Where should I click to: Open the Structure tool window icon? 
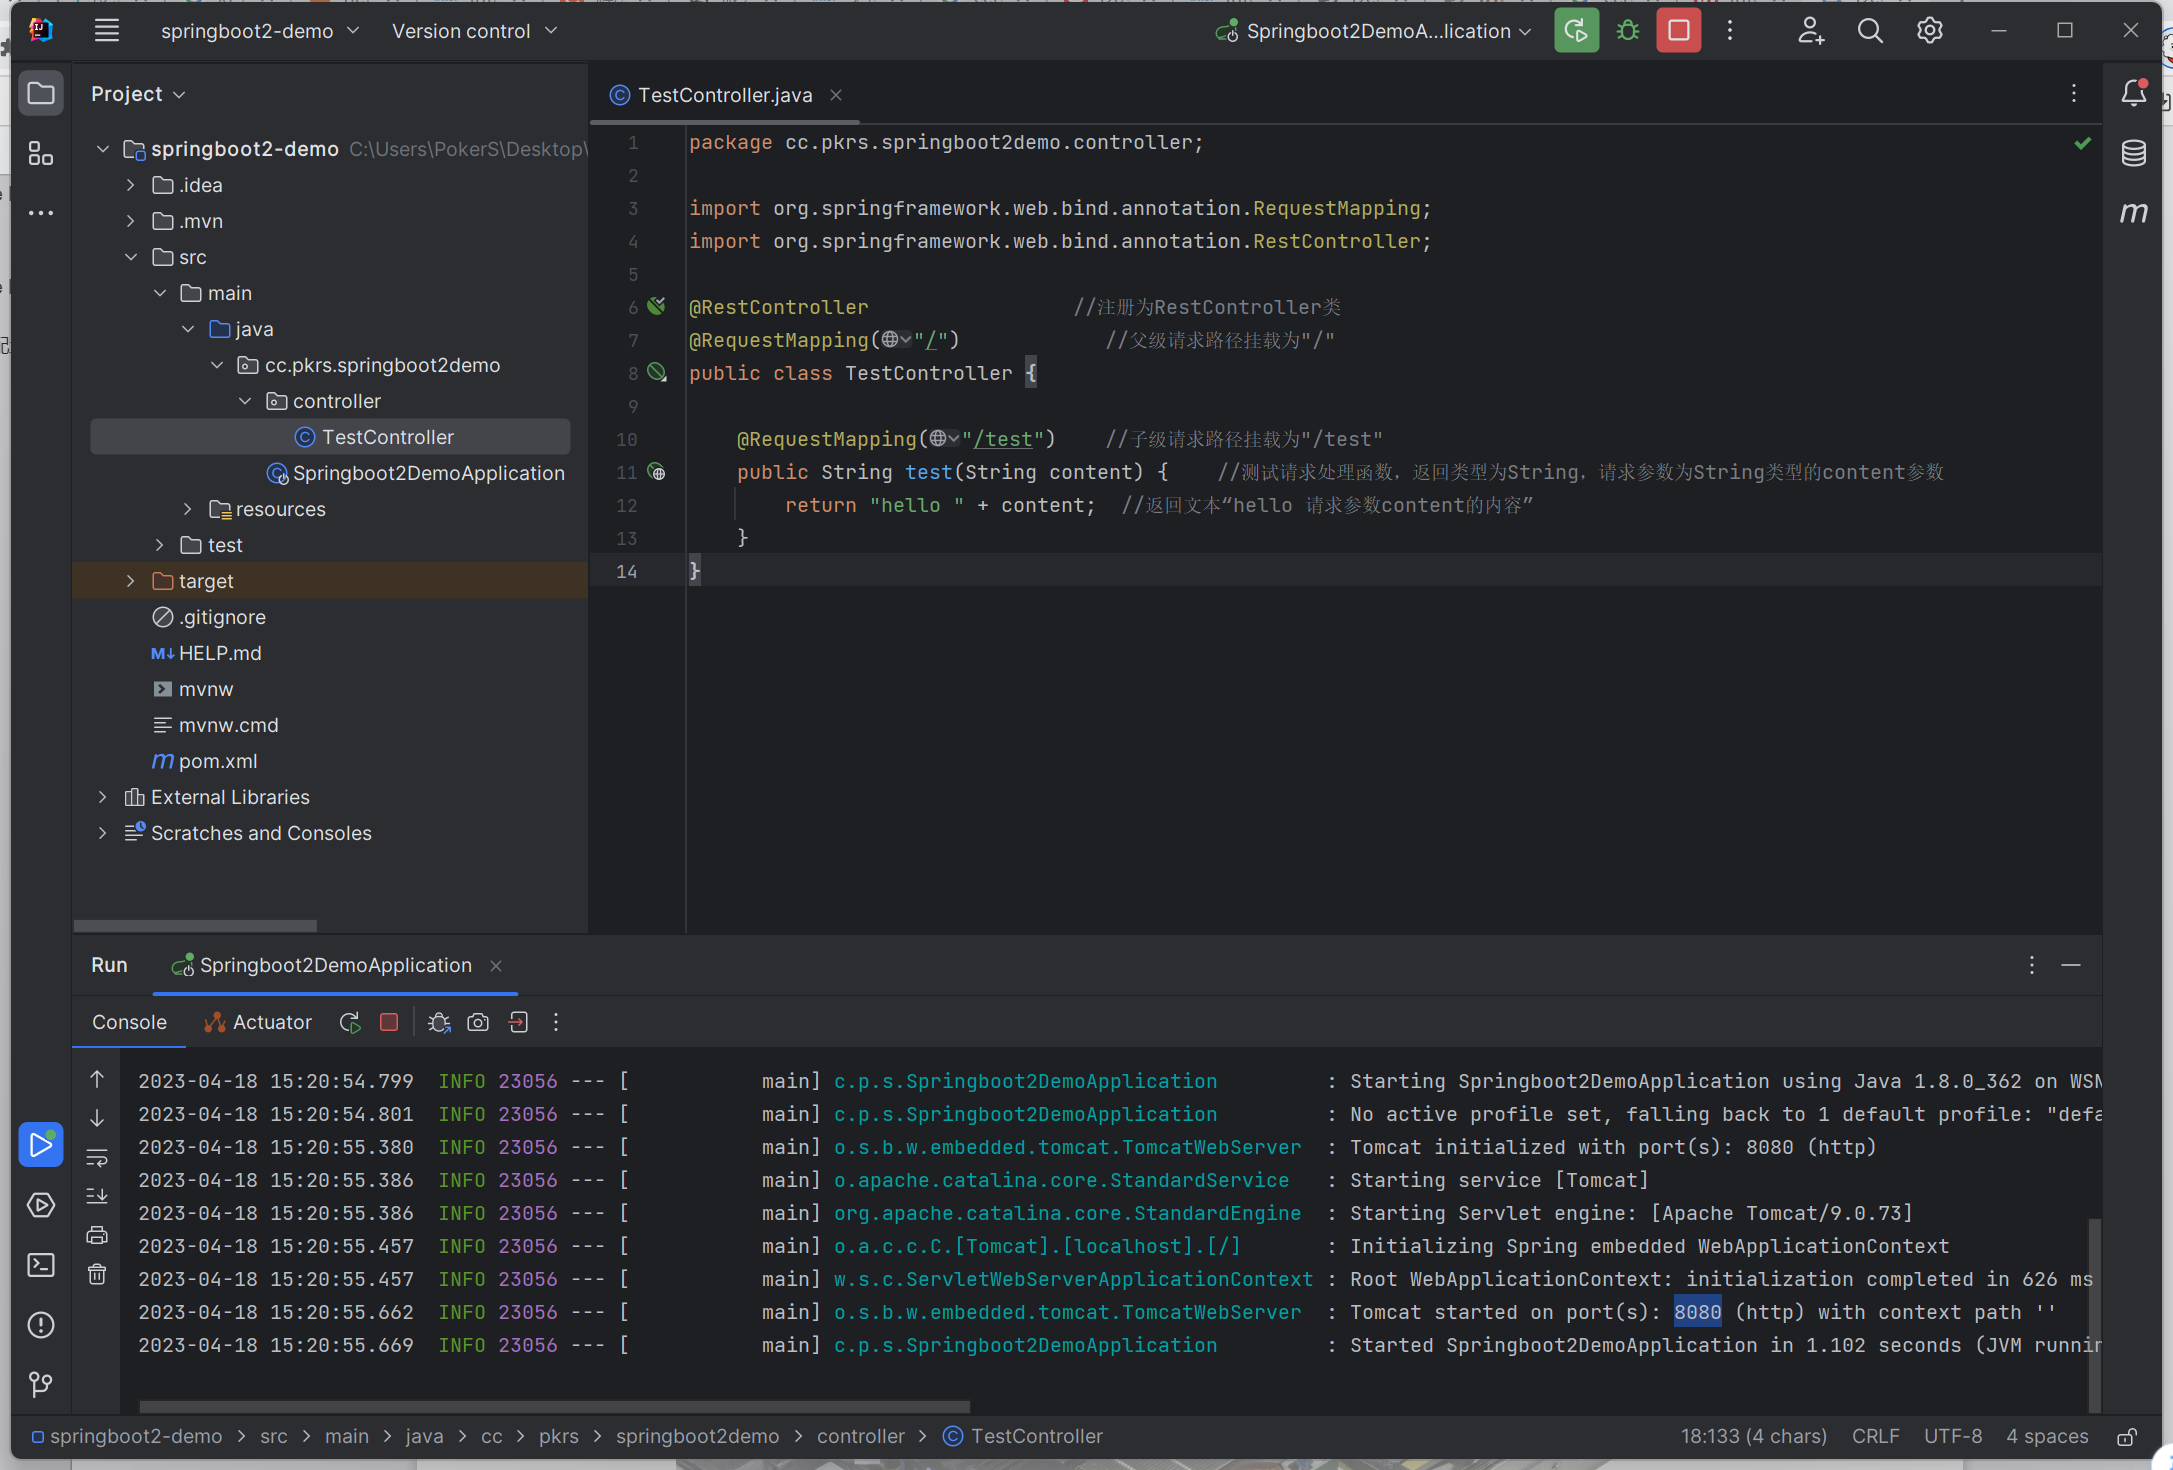(x=41, y=153)
